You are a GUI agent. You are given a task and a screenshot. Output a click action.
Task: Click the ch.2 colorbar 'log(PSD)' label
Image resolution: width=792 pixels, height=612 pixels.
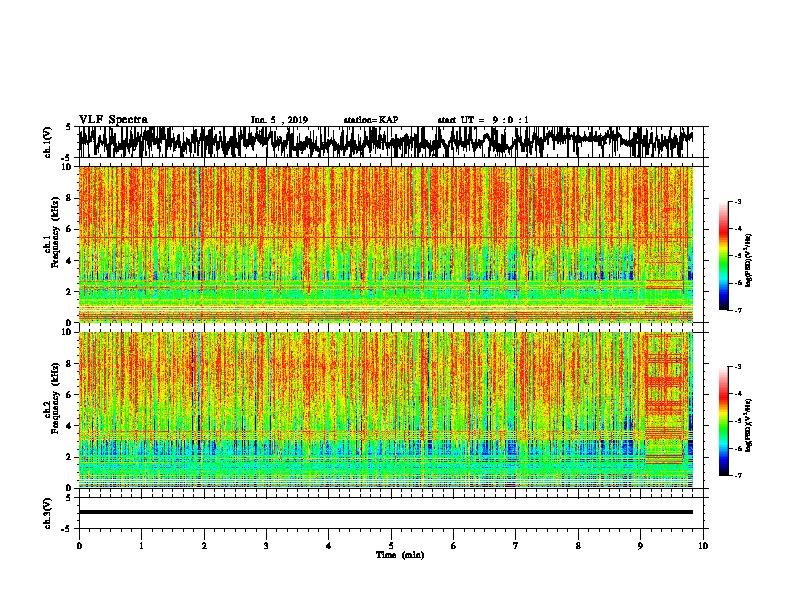(749, 425)
